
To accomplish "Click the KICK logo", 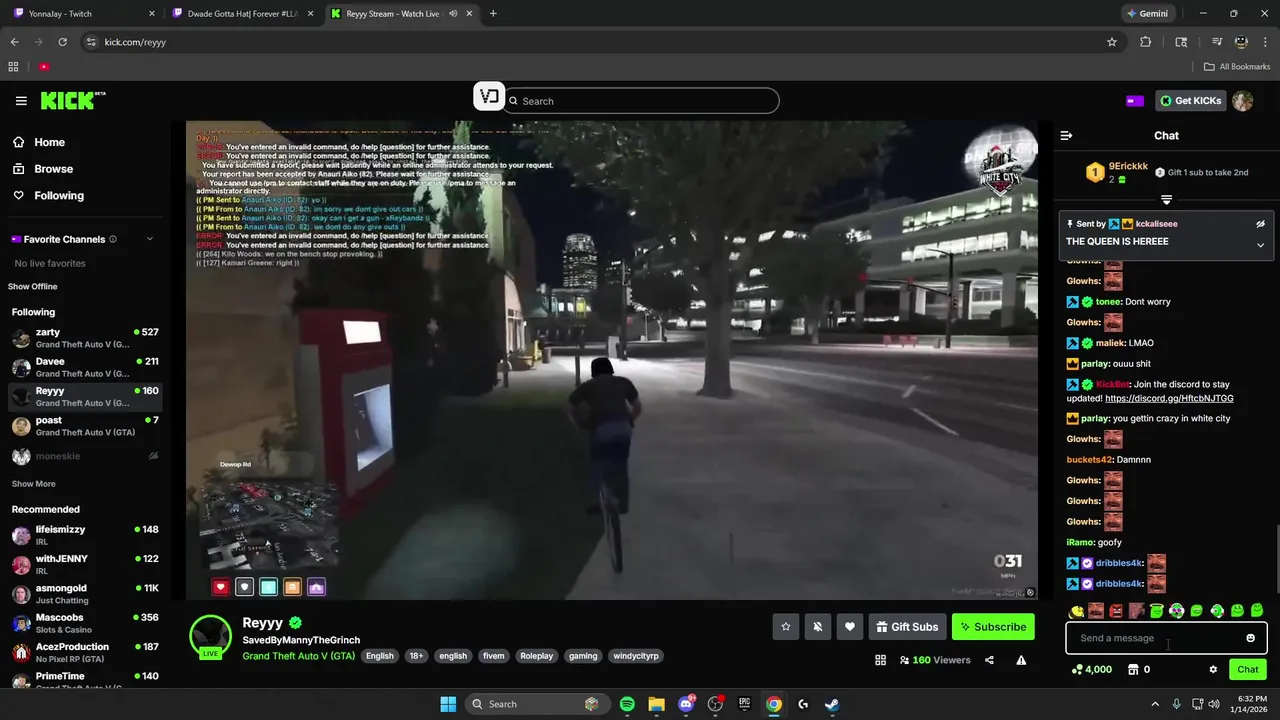I will 72,100.
